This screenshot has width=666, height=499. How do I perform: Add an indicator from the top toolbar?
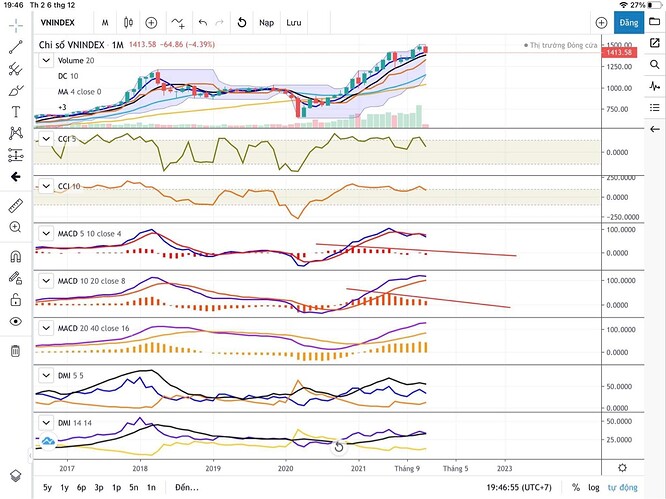point(178,21)
